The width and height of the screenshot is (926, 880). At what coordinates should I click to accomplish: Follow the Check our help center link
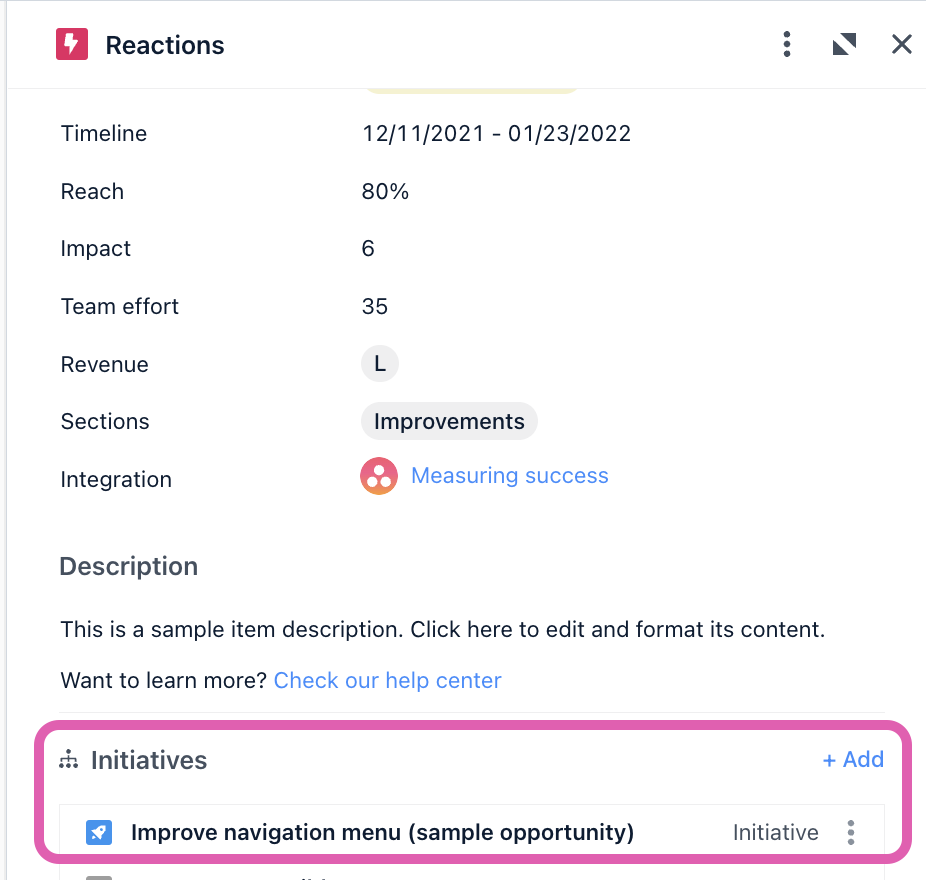pyautogui.click(x=387, y=680)
